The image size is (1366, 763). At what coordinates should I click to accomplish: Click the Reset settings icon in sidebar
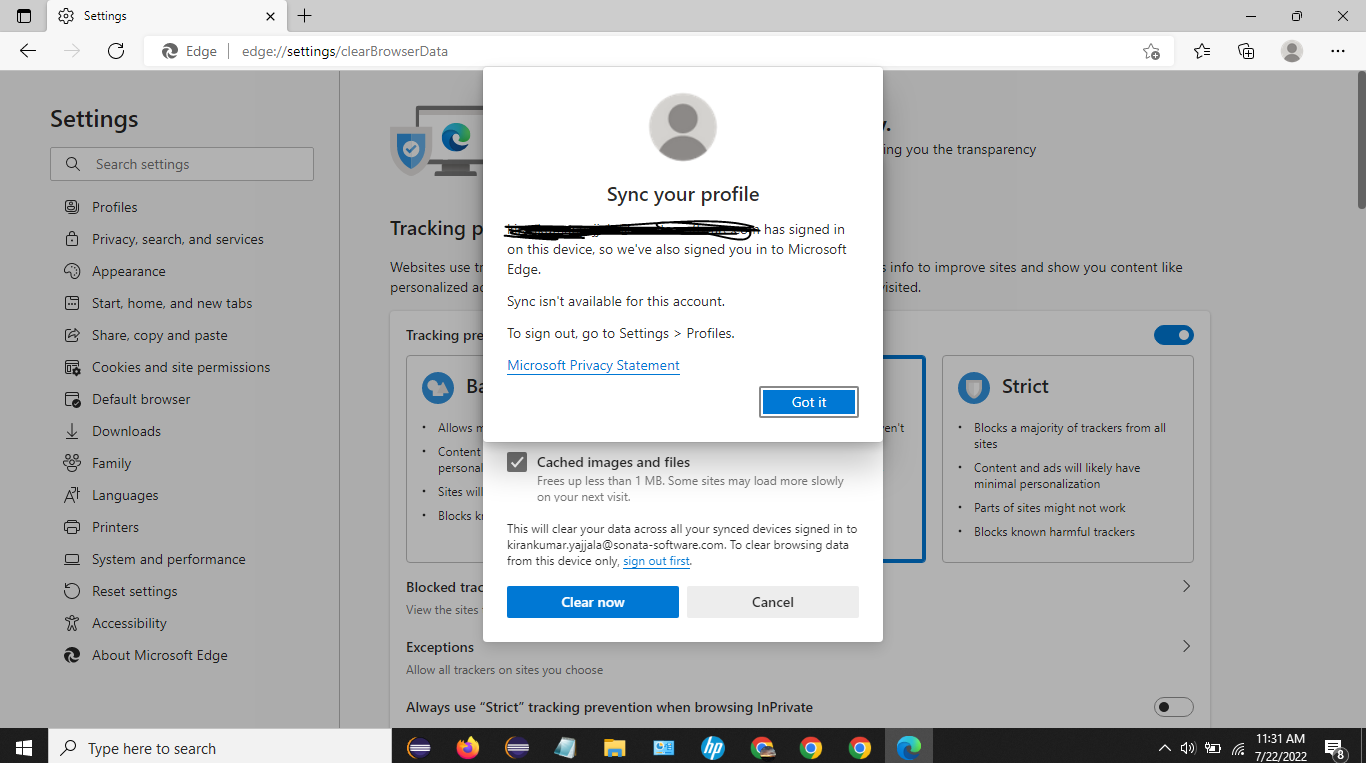tap(72, 591)
